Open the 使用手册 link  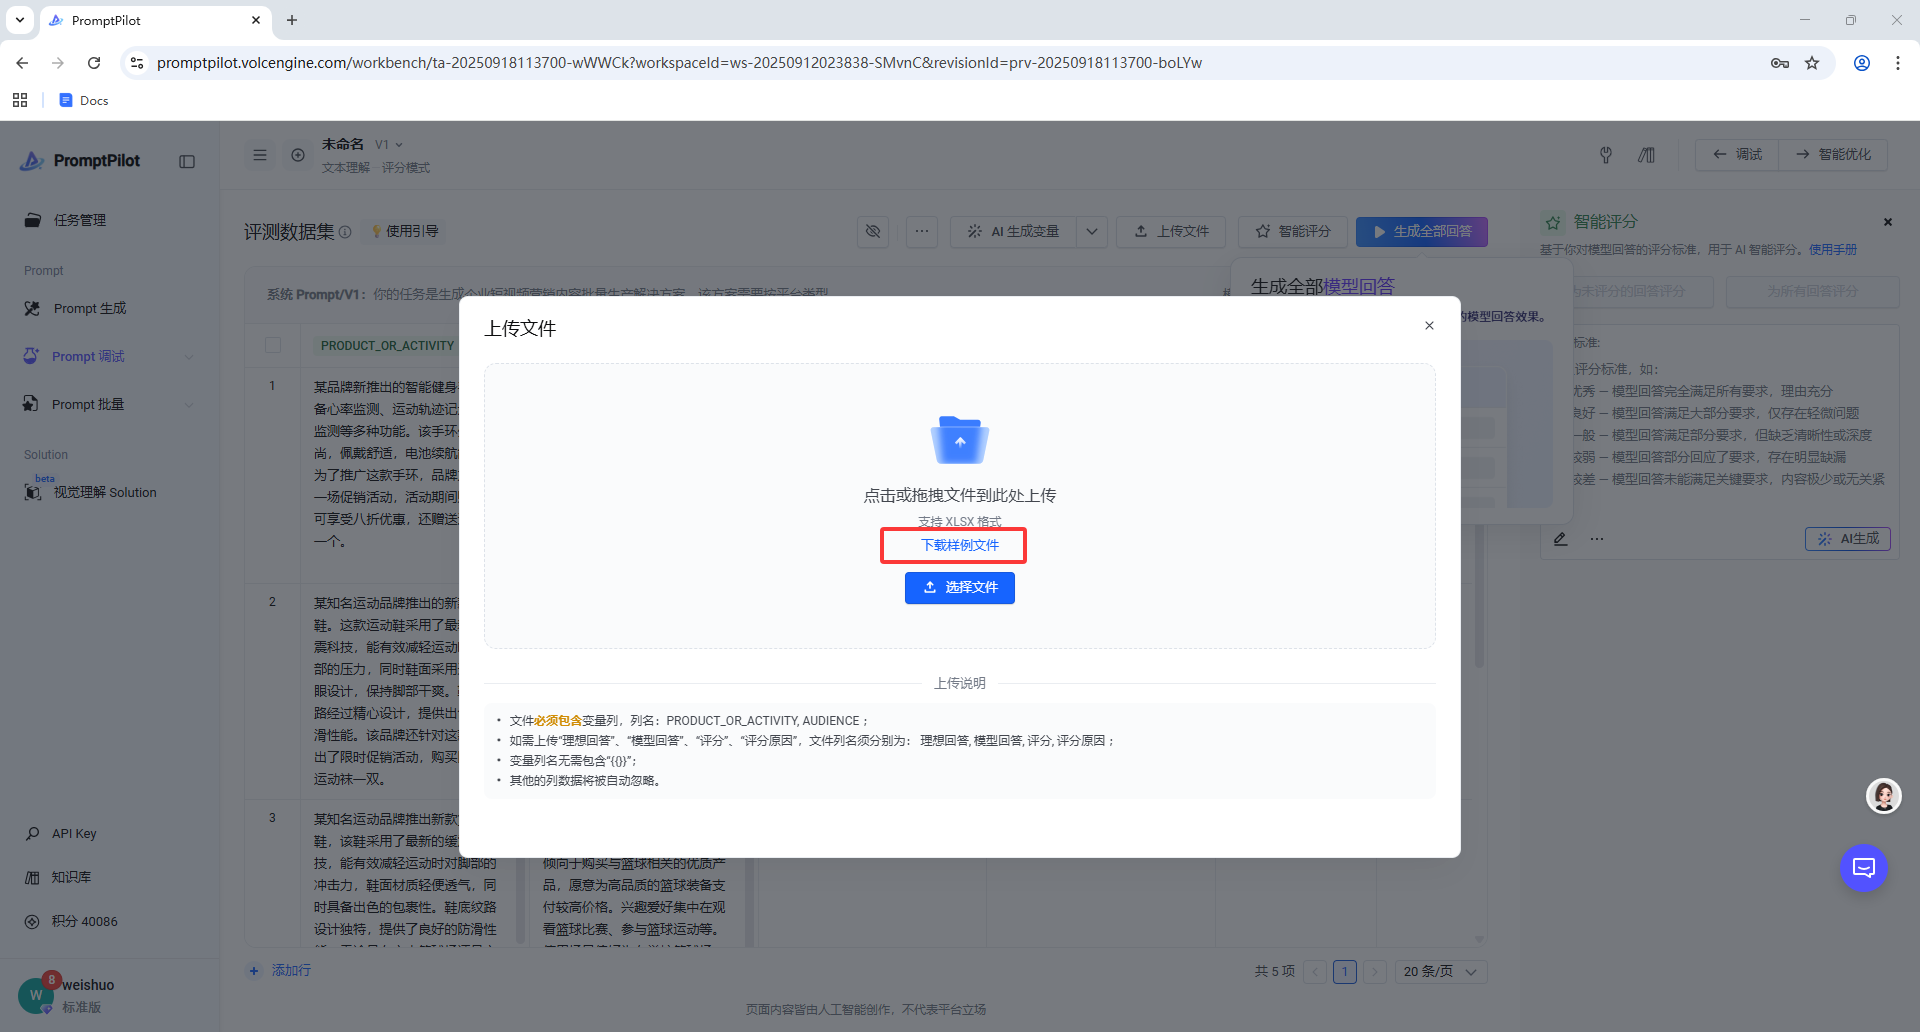point(1833,250)
